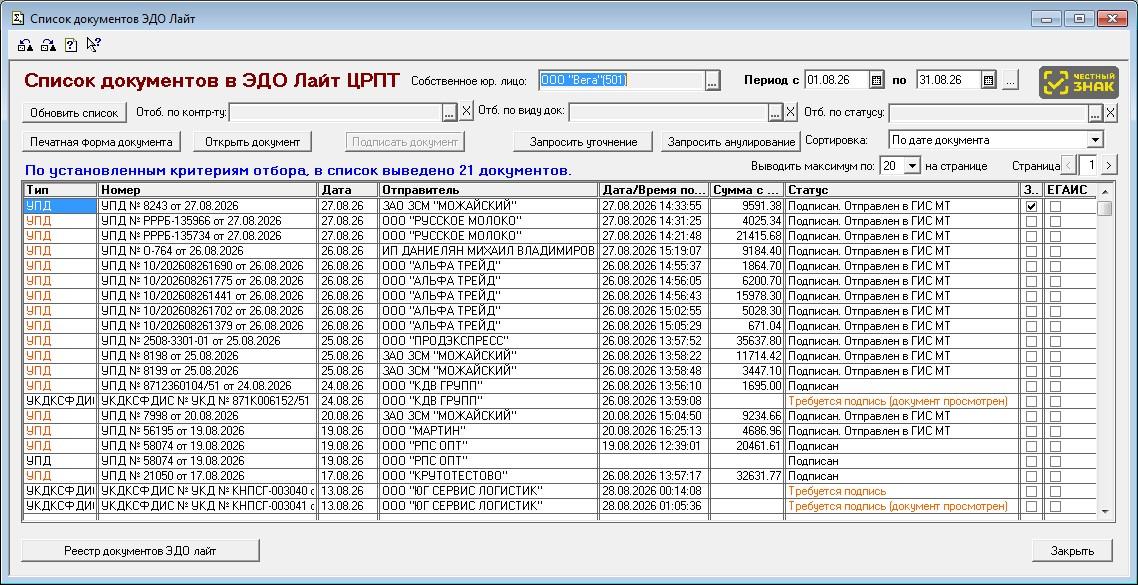Image resolution: width=1138 pixels, height=585 pixels.
Task: Click status Требуется подпись for КНПСГ-003040 row
Action: (x=902, y=491)
